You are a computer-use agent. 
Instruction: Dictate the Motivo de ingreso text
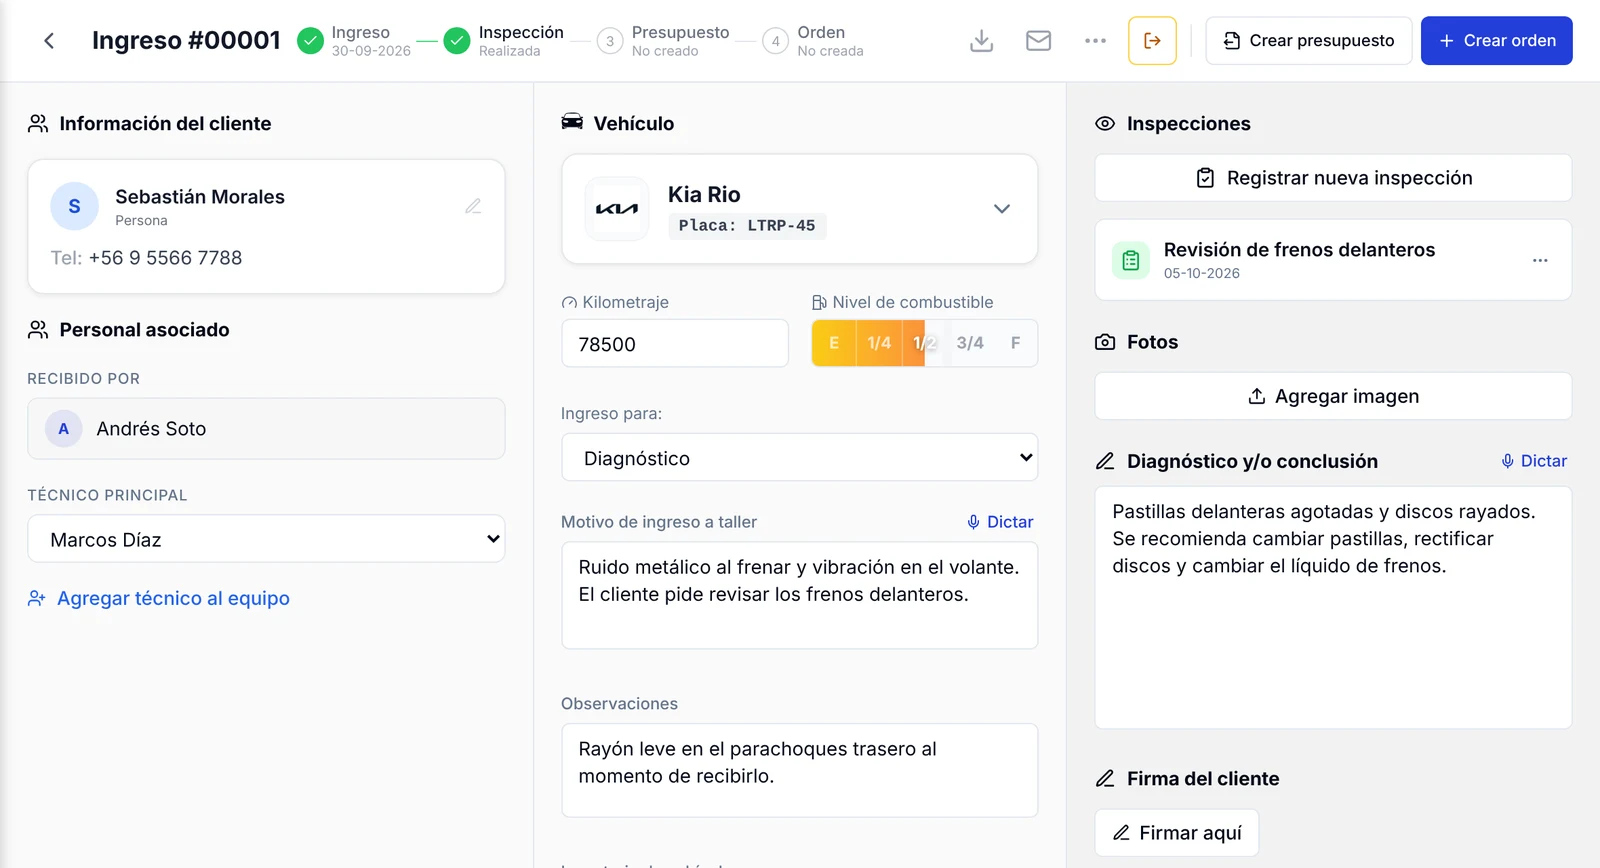coord(1000,522)
